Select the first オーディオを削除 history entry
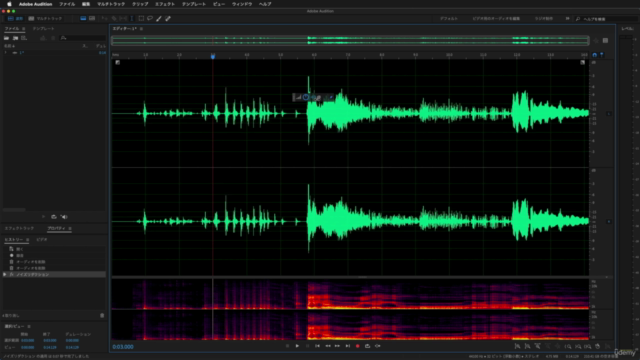Image resolution: width=640 pixels, height=360 pixels. click(55, 262)
